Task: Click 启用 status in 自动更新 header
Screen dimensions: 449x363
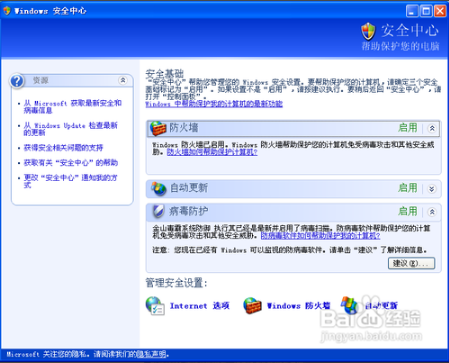Action: click(408, 188)
